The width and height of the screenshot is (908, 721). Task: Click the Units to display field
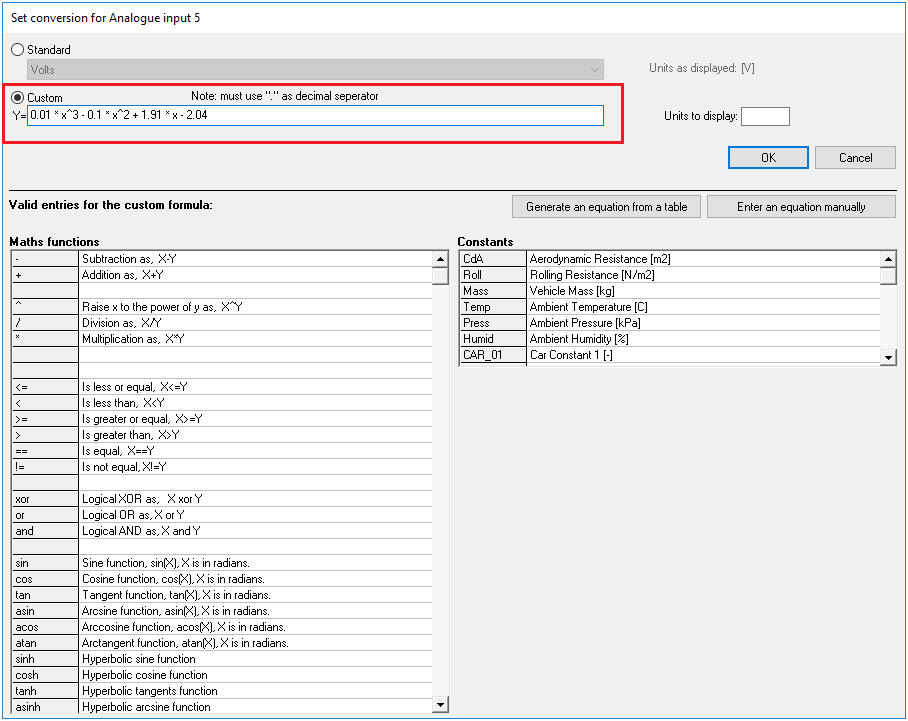click(764, 117)
